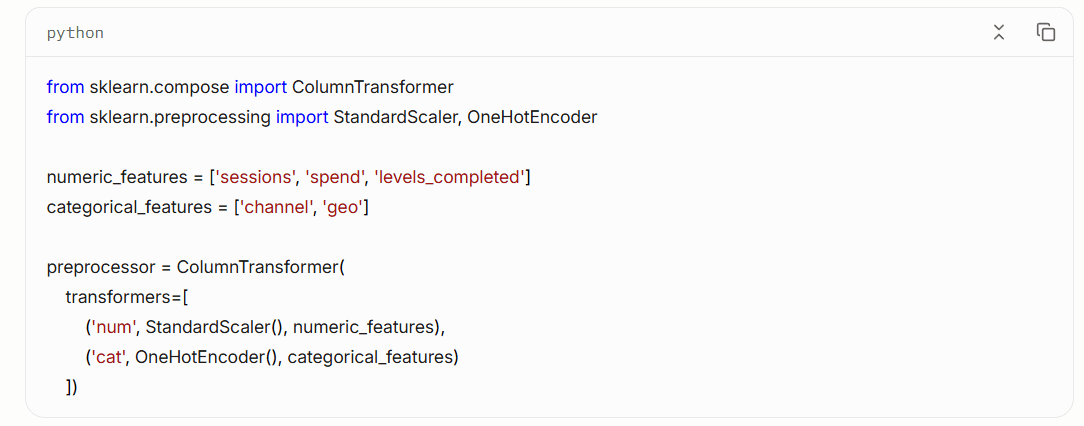1084x426 pixels.
Task: Copy the code to clipboard
Action: (x=1045, y=33)
